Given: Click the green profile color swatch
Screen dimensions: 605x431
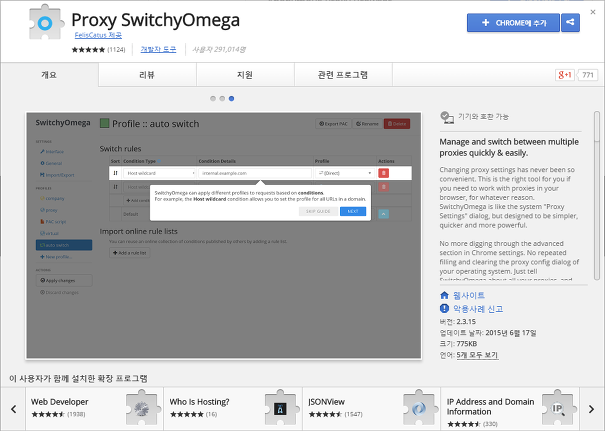Looking at the screenshot, I should pos(104,123).
